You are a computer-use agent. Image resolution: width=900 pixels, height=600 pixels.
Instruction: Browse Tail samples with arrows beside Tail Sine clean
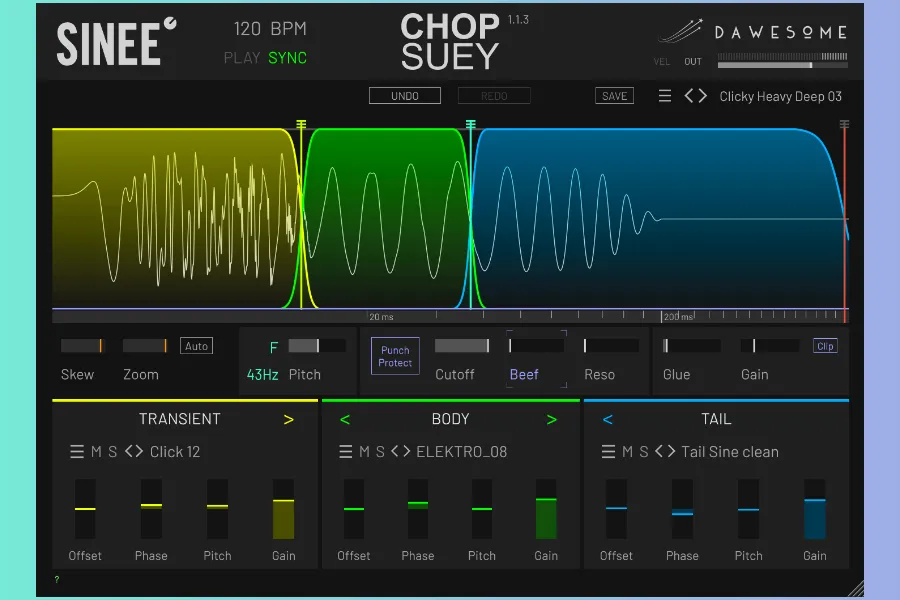point(665,452)
